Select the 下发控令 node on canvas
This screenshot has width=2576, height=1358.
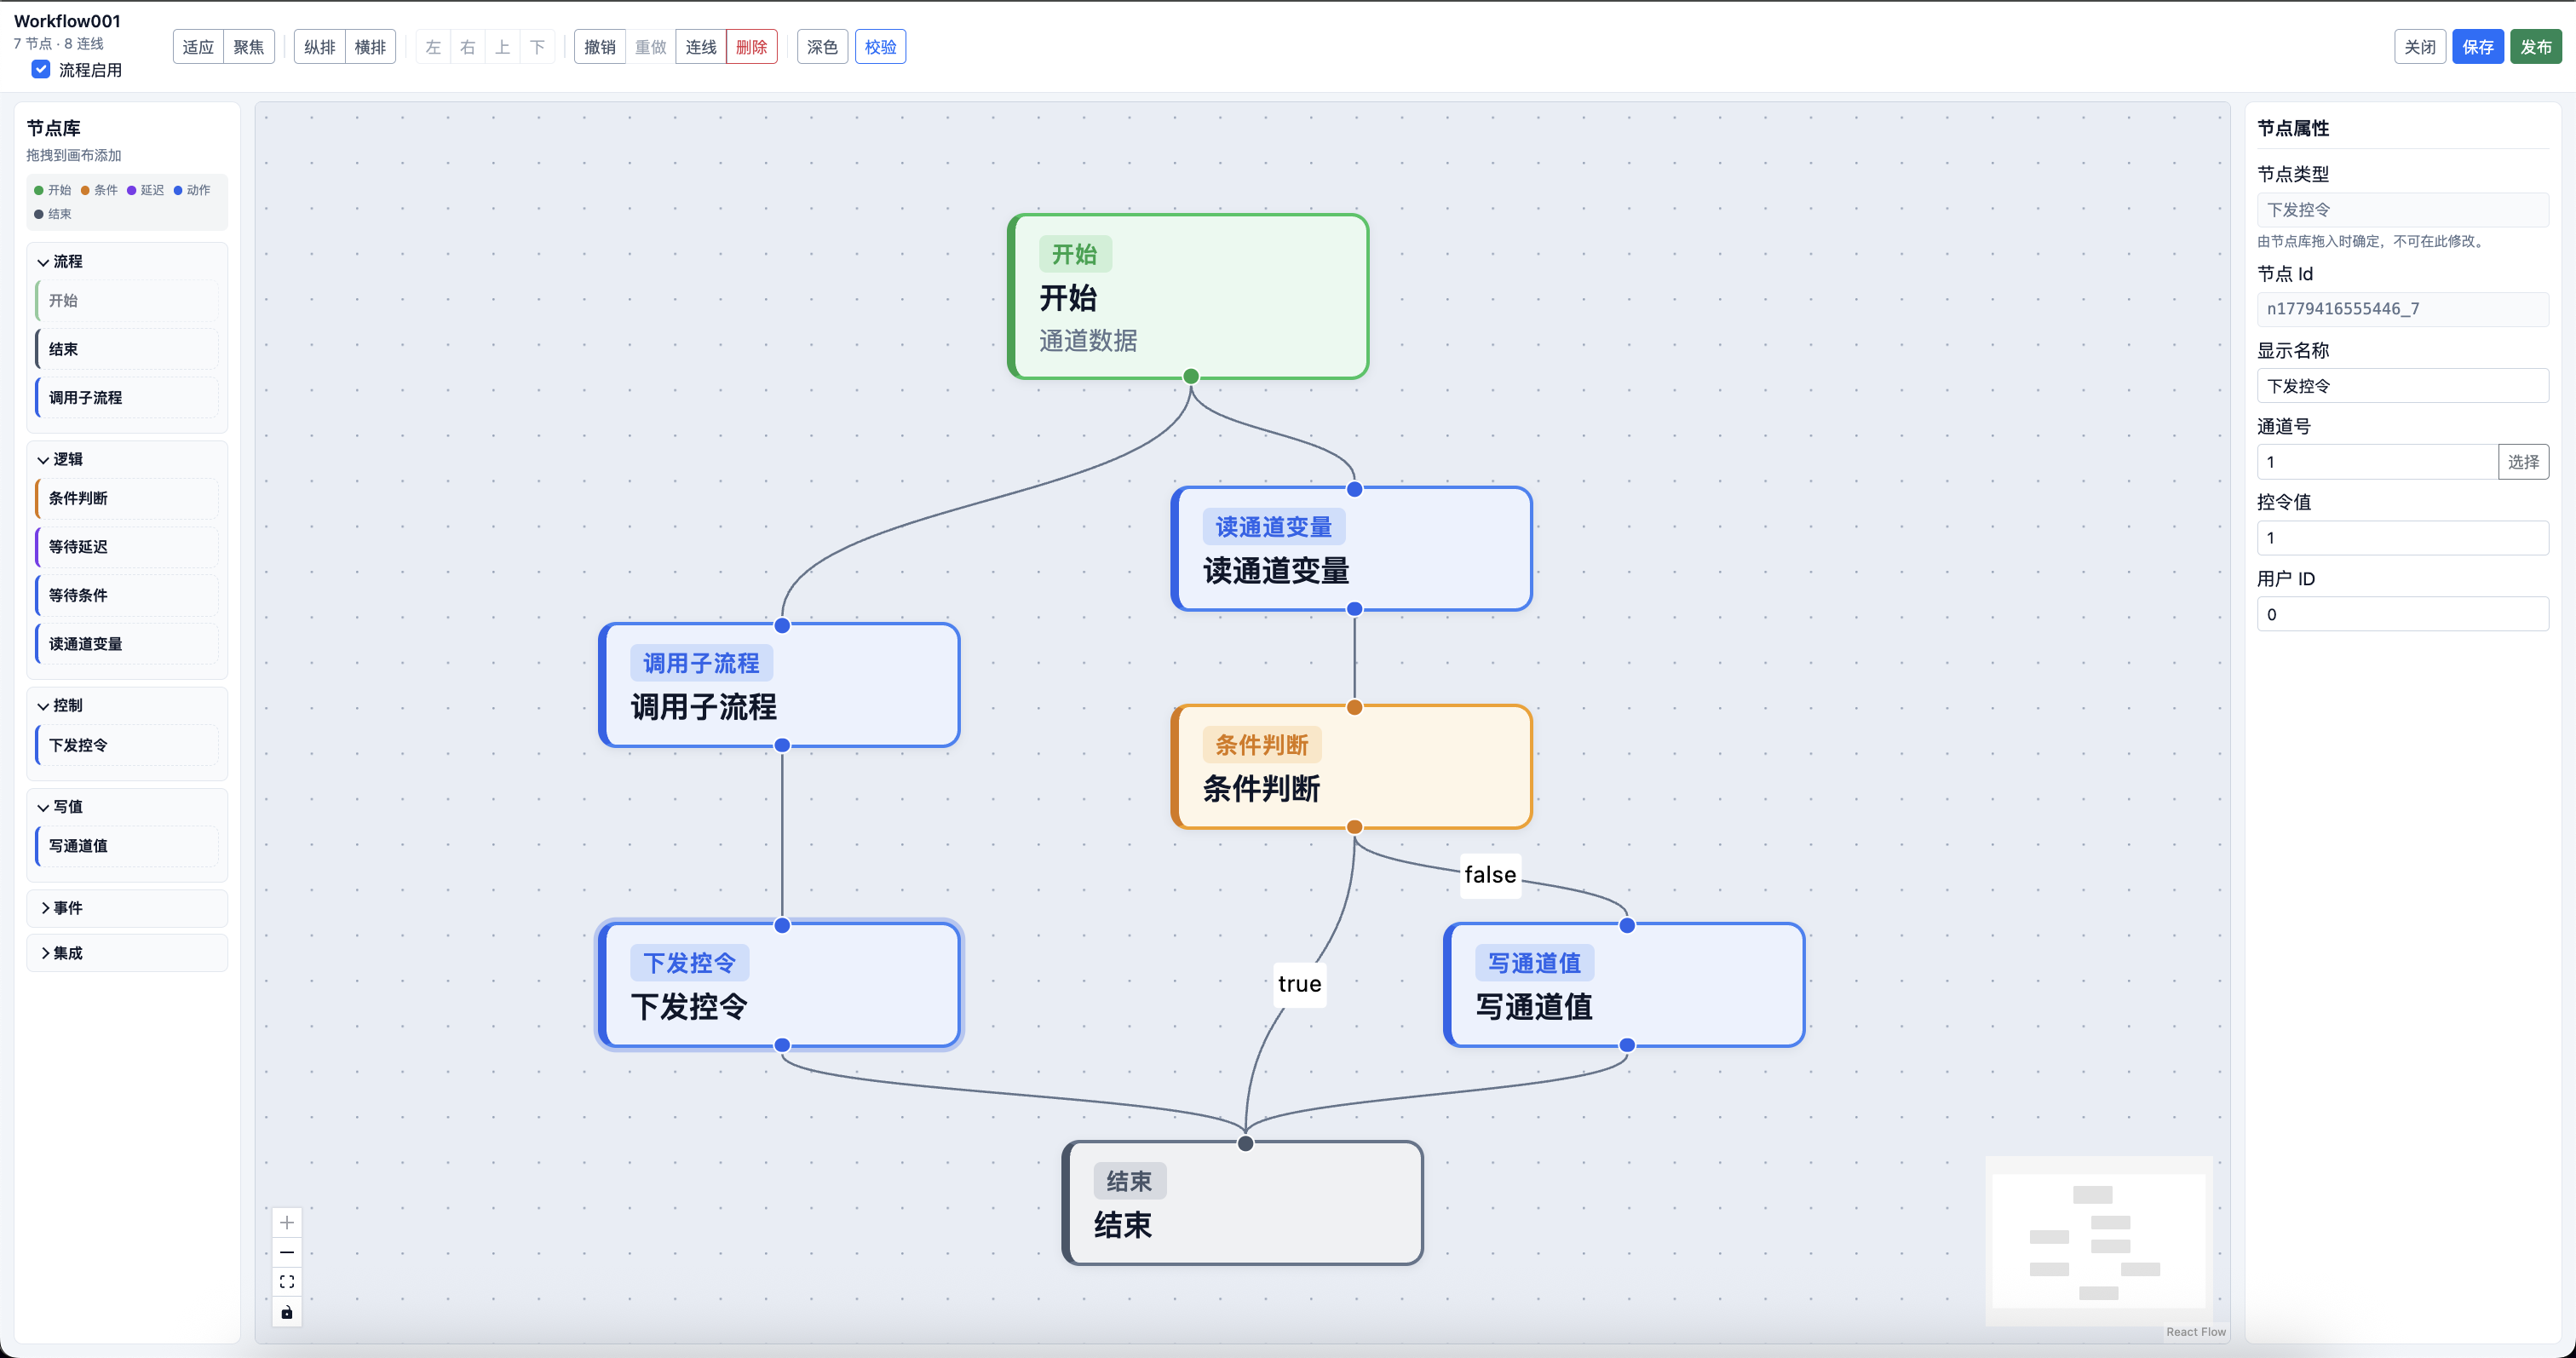pos(780,985)
